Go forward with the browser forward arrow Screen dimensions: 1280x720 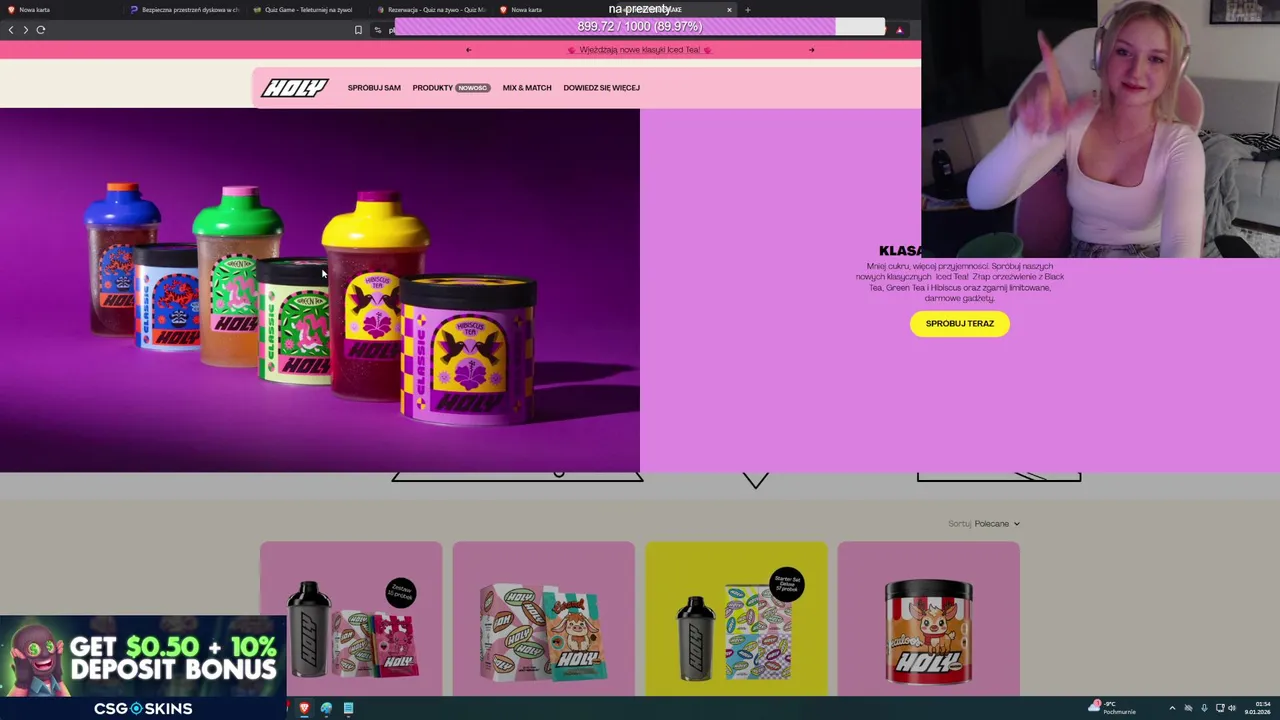26,30
